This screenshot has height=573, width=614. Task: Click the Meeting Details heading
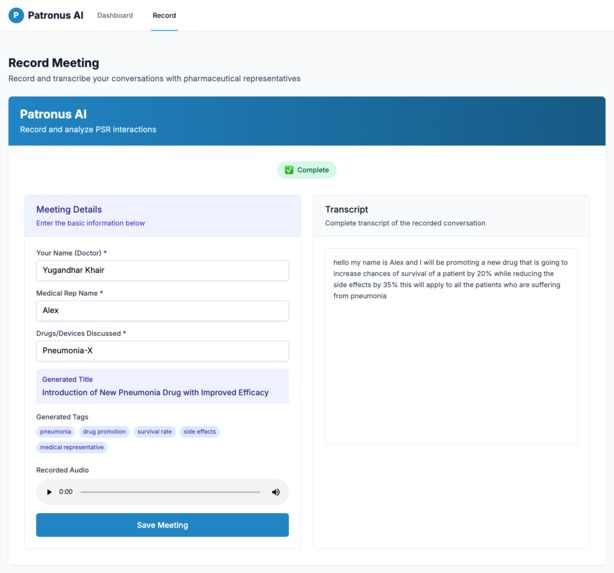(69, 210)
